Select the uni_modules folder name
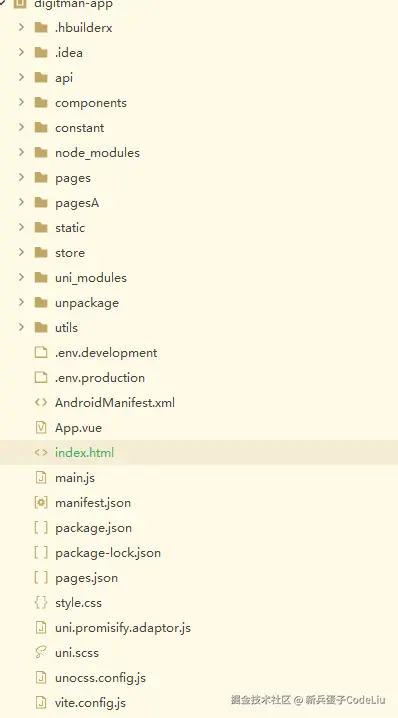Viewport: 398px width, 718px height. point(91,277)
